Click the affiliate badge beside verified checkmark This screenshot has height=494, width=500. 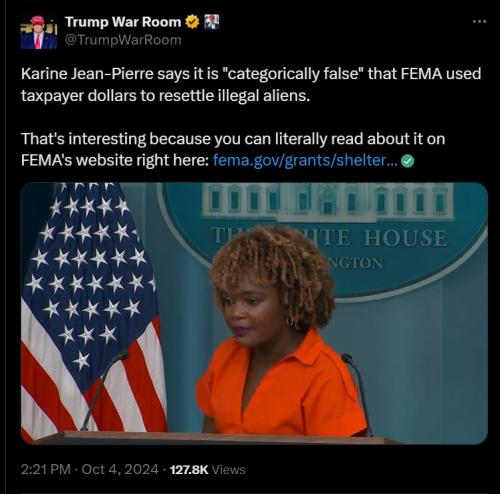pos(211,22)
